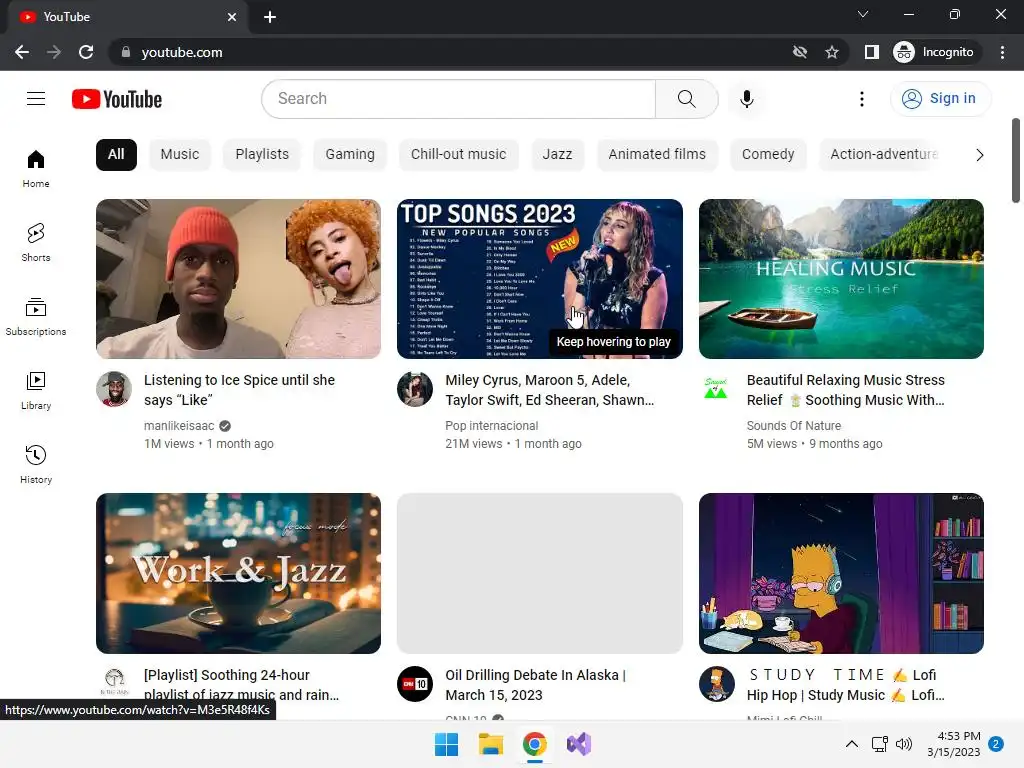Open Visual Studio from taskbar

pyautogui.click(x=579, y=744)
